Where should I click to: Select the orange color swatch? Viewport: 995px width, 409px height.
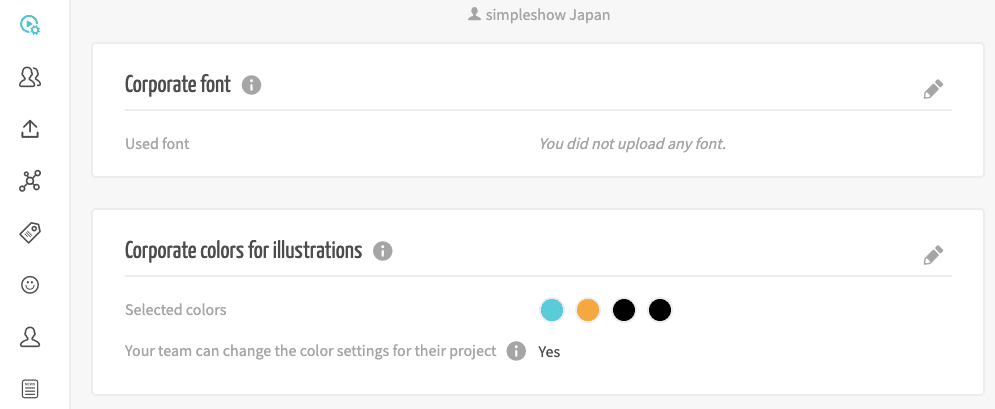coord(588,311)
